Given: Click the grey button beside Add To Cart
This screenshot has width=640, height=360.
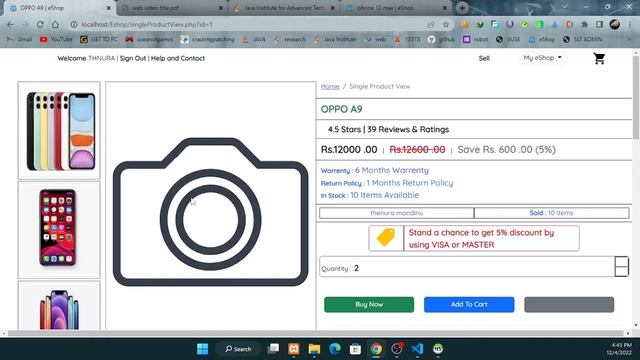Looking at the screenshot, I should [x=569, y=304].
